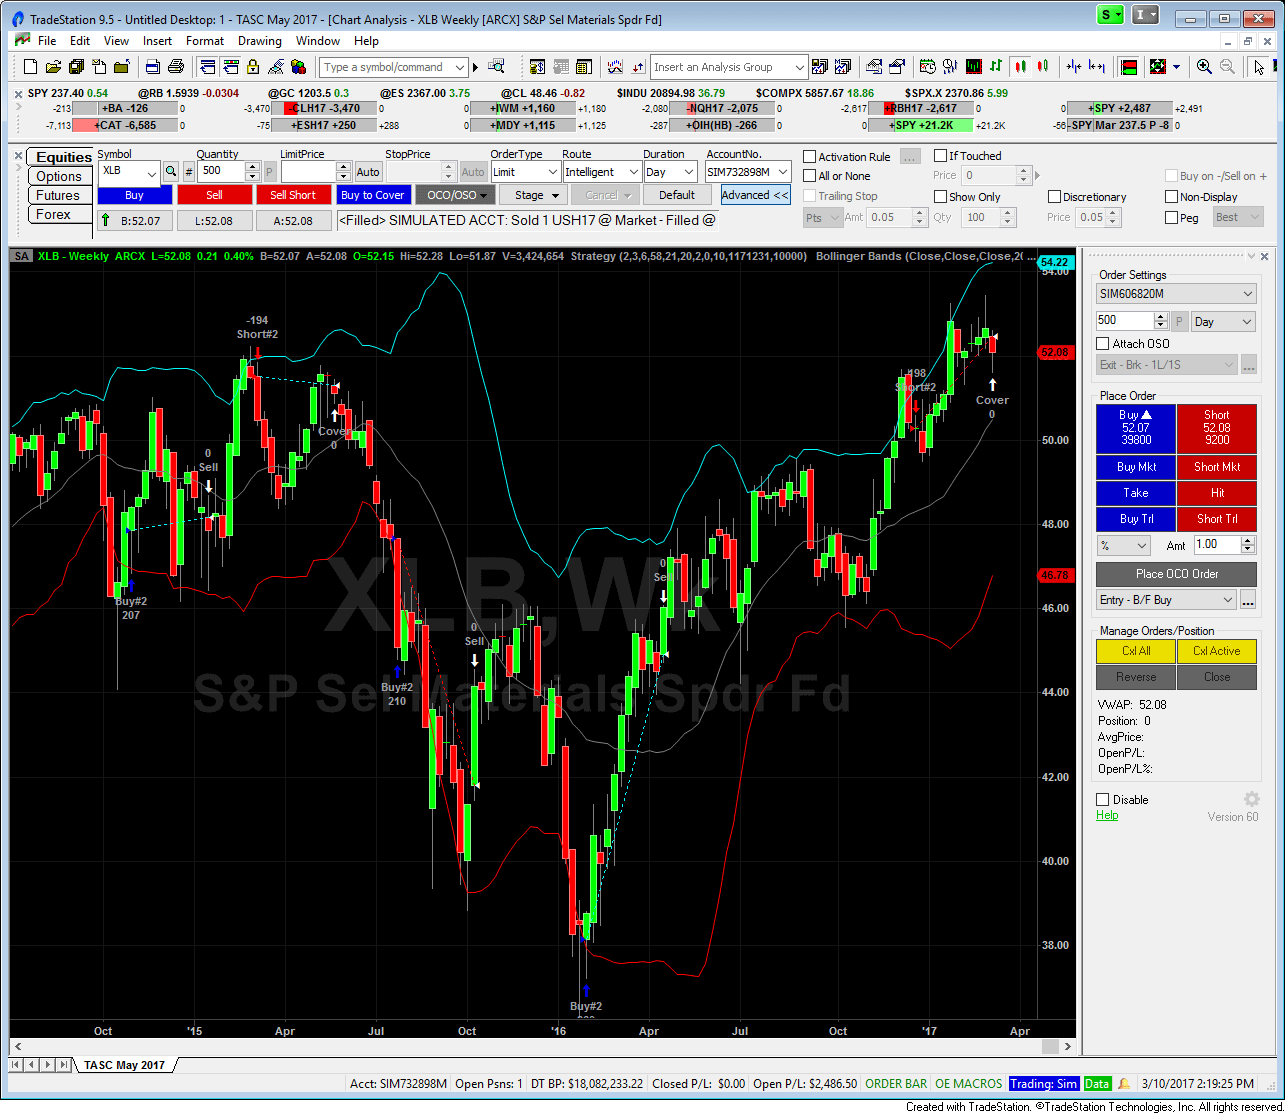This screenshot has height=1113, width=1285.
Task: Click the symbol search magnifier beside XLB
Action: (171, 172)
